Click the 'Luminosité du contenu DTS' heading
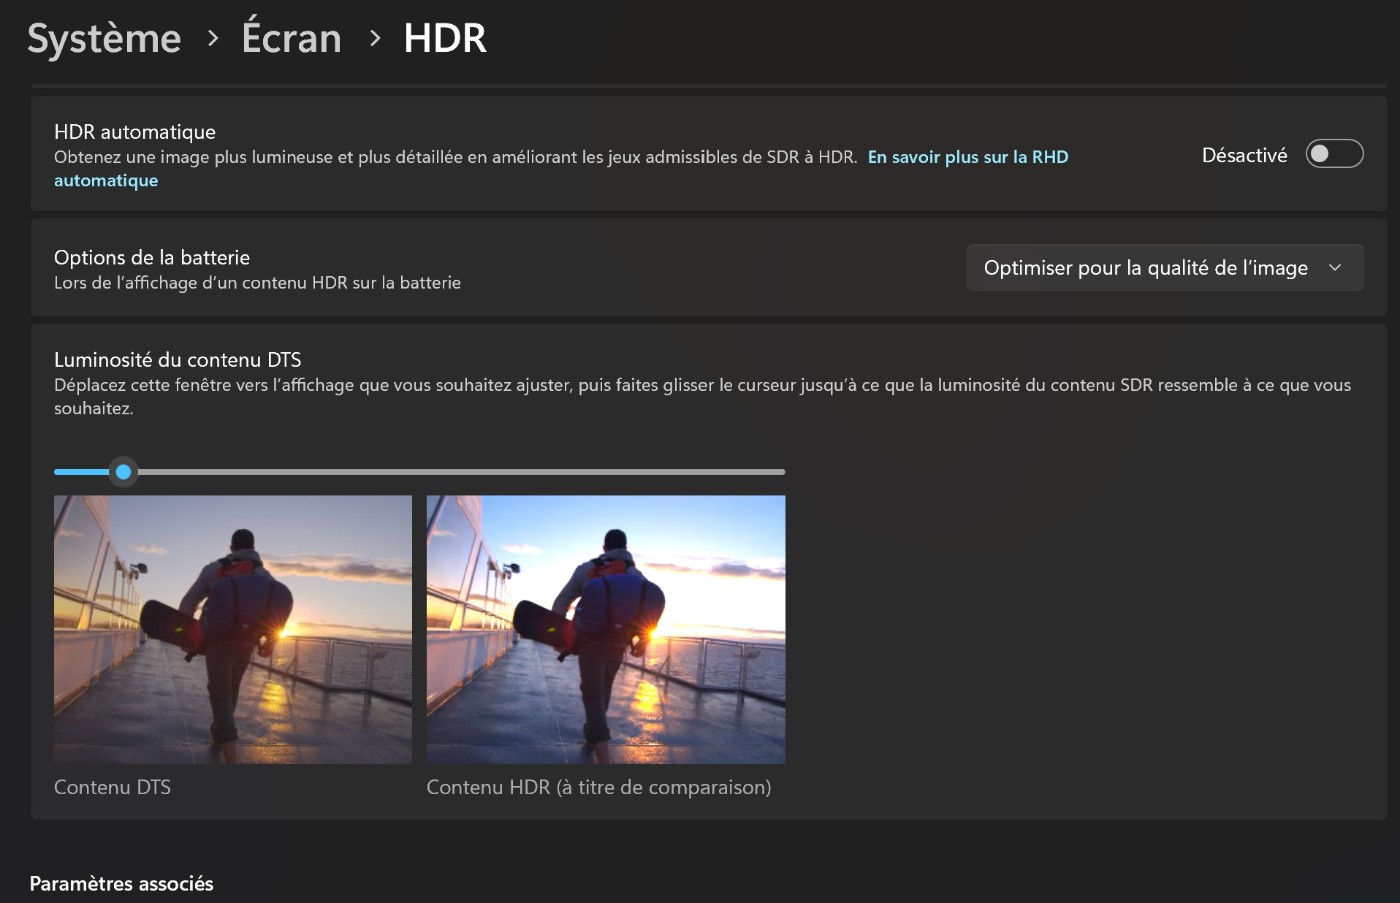The height and width of the screenshot is (903, 1400). [x=177, y=360]
